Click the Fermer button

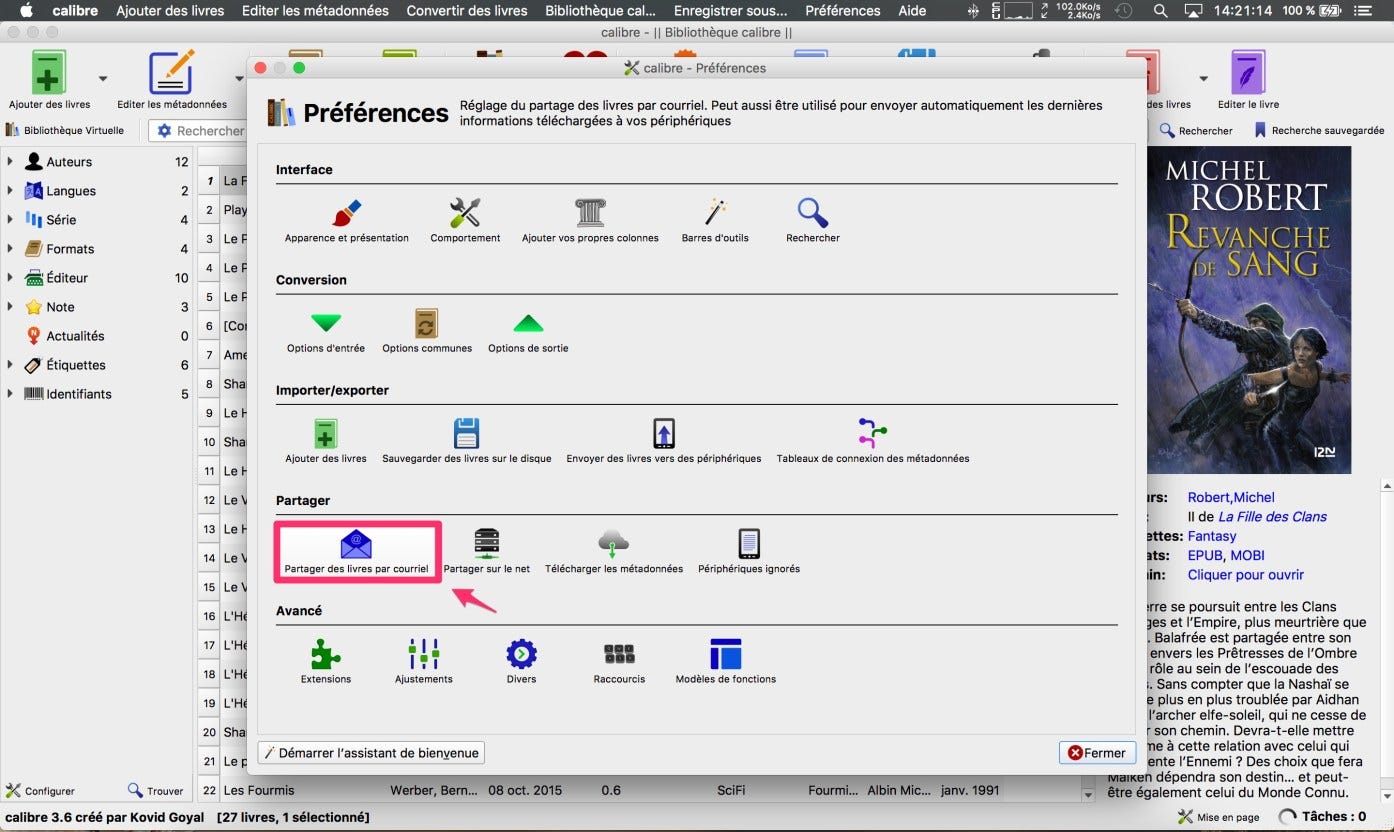(1097, 753)
